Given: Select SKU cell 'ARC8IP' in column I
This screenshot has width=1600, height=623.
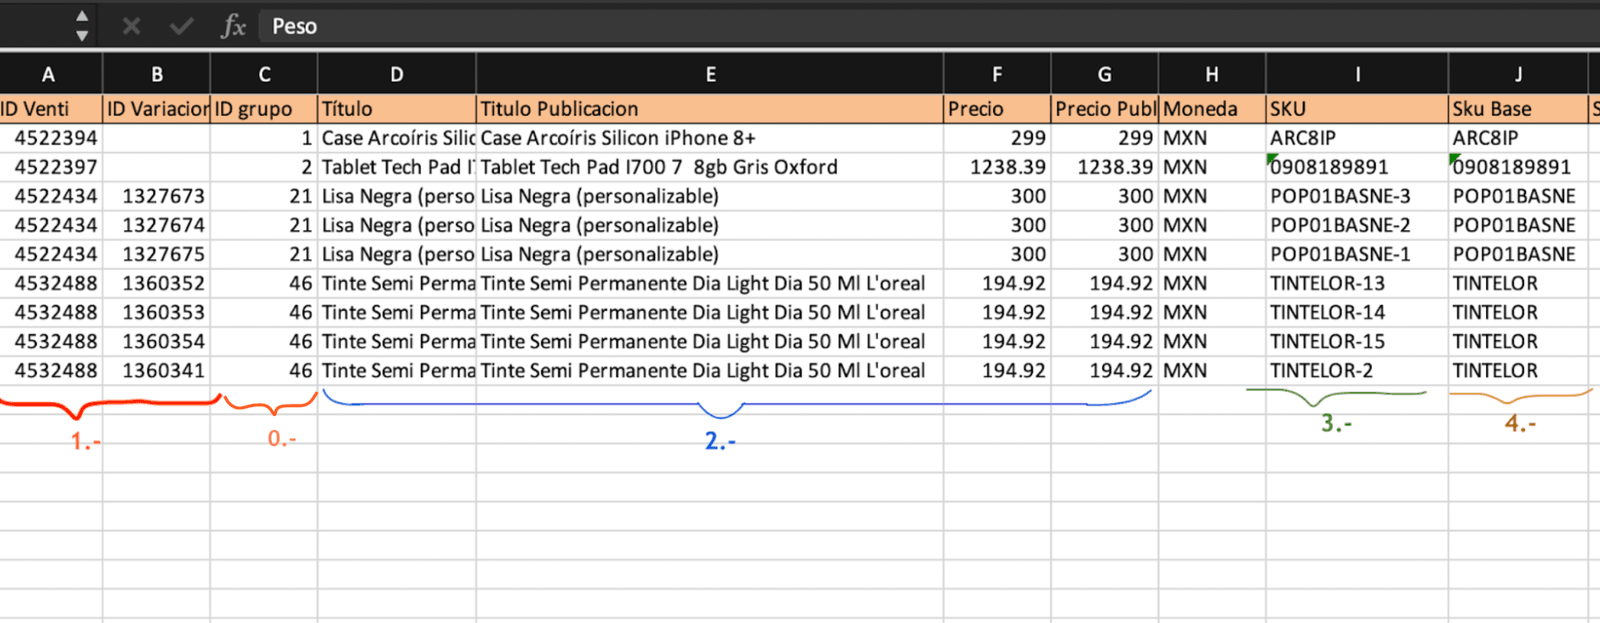Looking at the screenshot, I should (x=1357, y=138).
